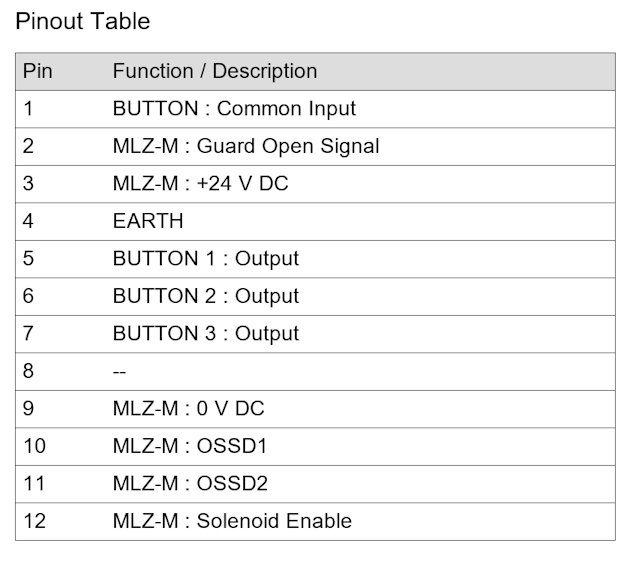Select the BUTTON 1 : Output row
Screen dimensions: 630x570
315,259
